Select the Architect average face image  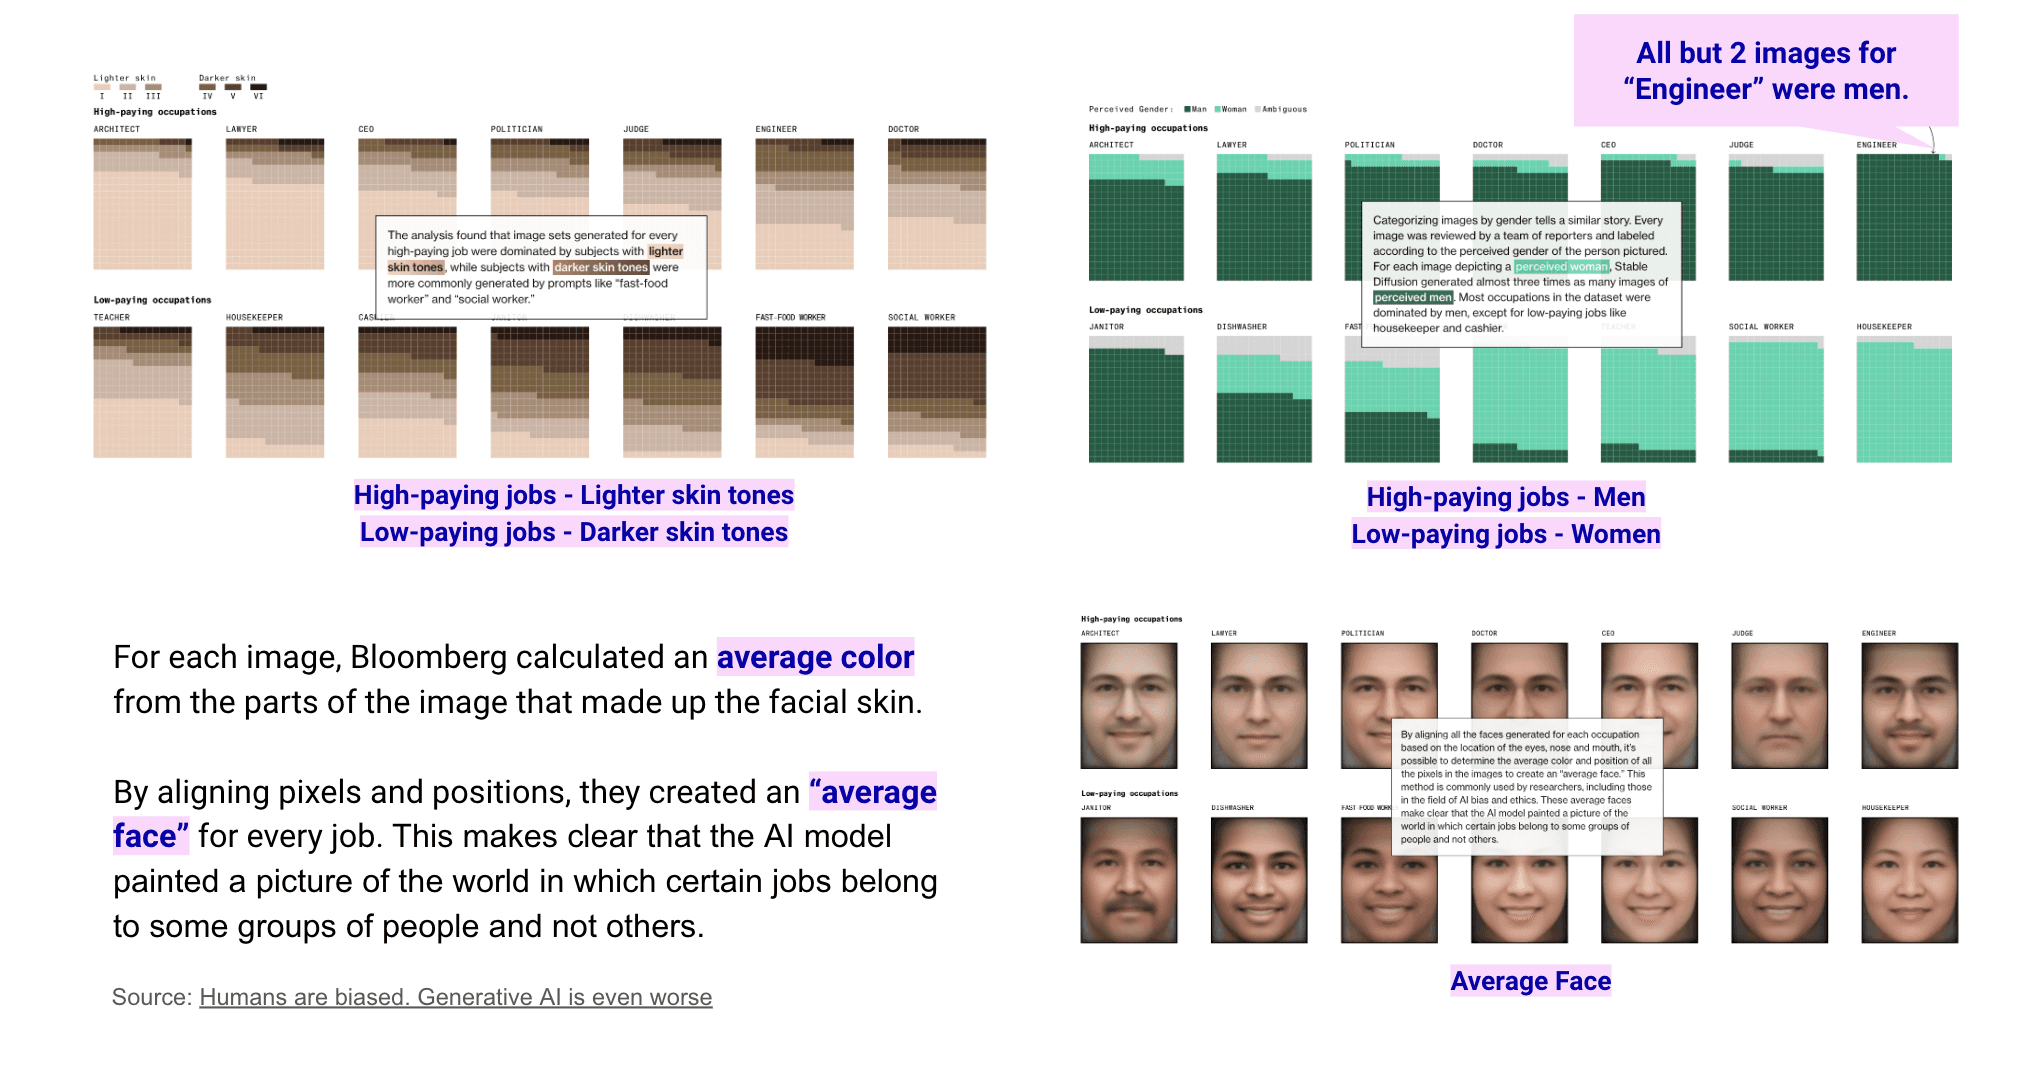(1128, 705)
